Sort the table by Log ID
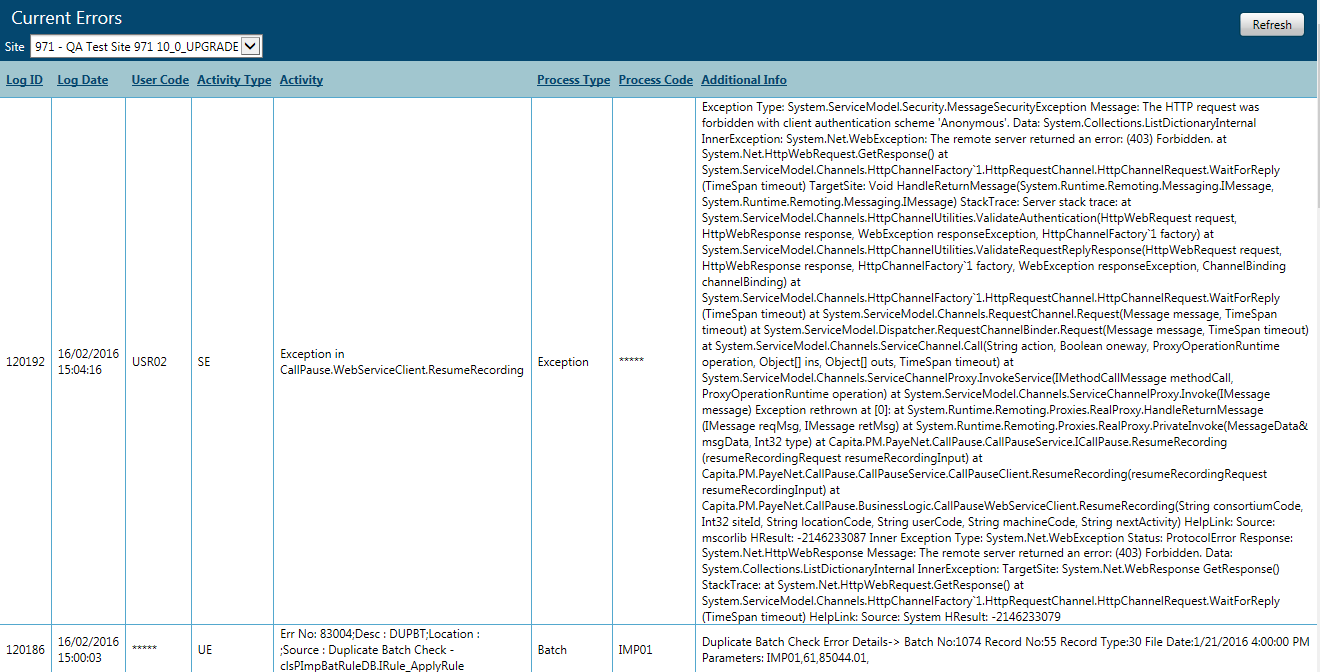 24,79
